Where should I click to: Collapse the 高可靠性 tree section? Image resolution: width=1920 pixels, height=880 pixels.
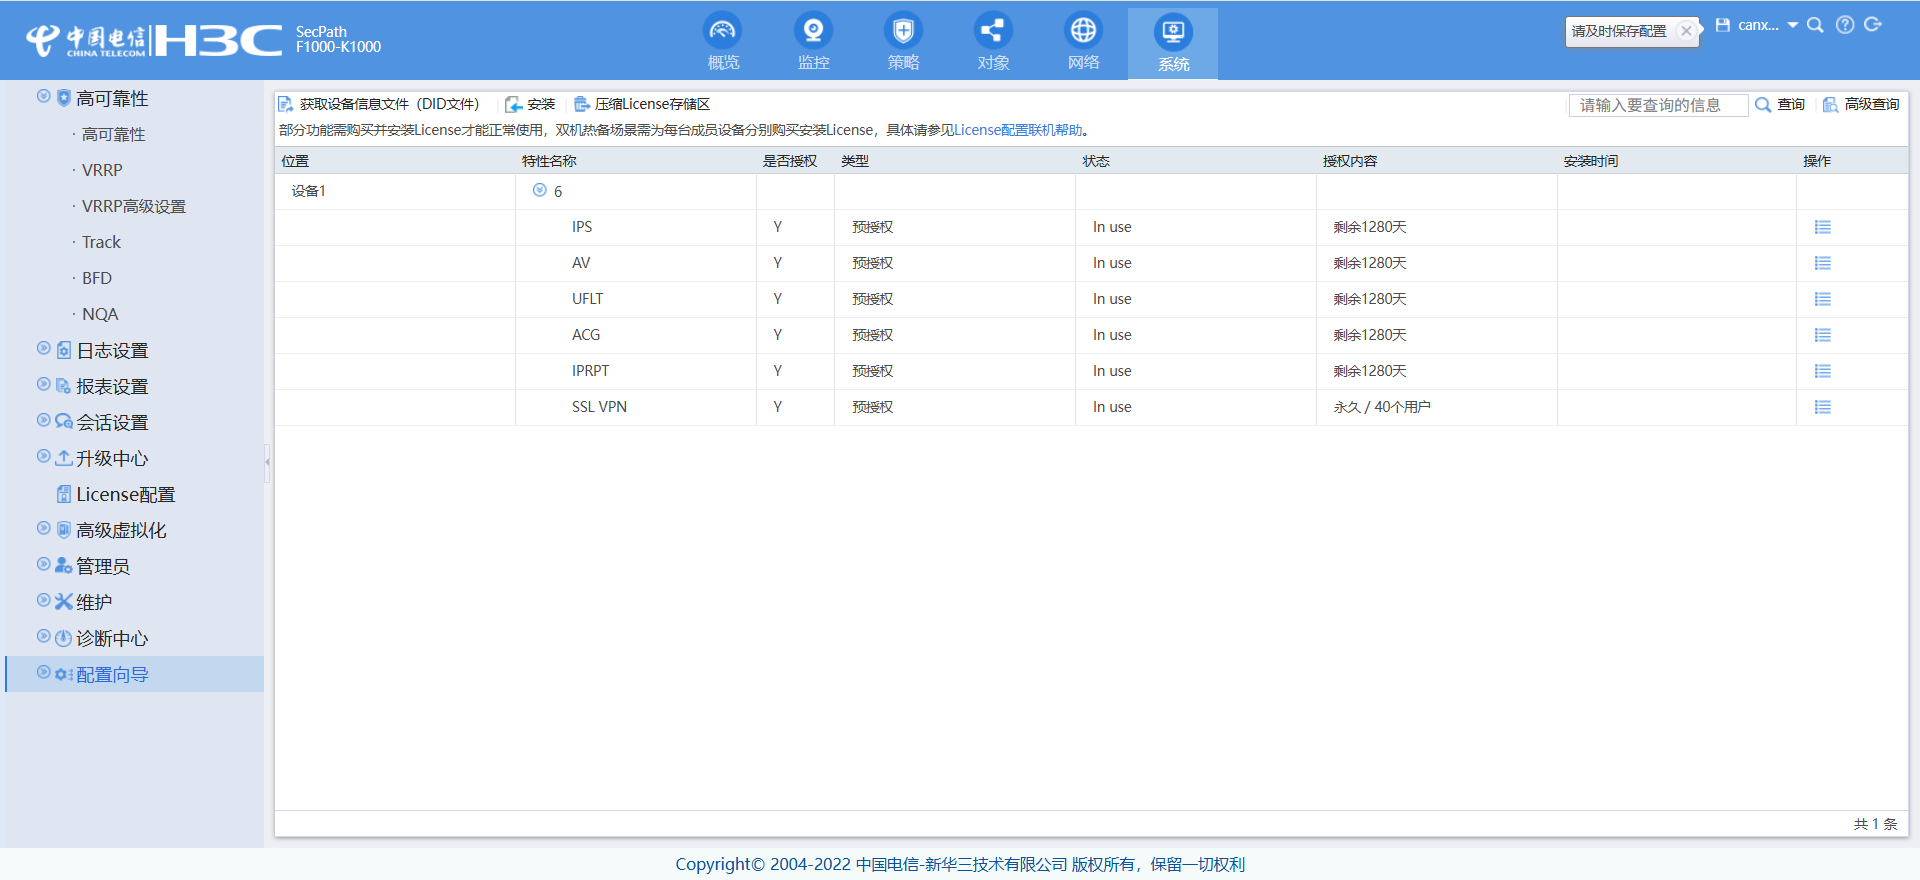44,96
